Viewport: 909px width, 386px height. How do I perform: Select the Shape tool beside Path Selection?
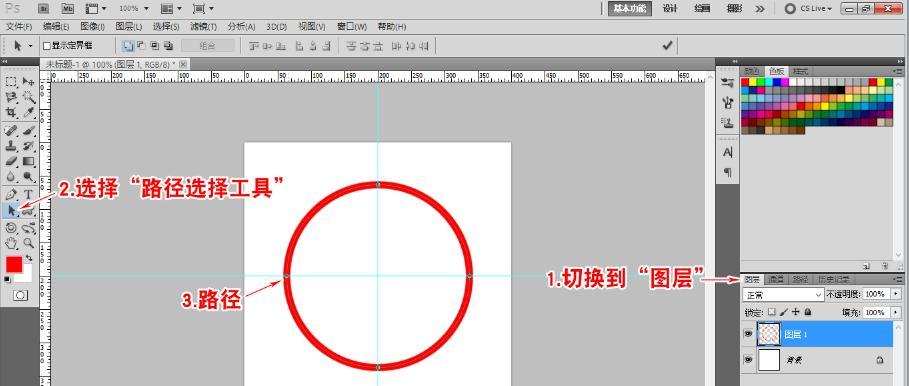tap(28, 212)
